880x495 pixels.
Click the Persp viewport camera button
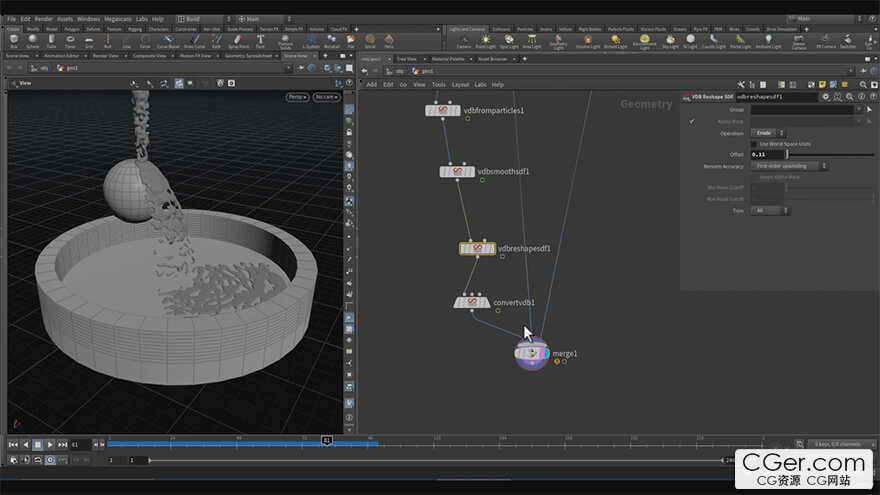[297, 97]
